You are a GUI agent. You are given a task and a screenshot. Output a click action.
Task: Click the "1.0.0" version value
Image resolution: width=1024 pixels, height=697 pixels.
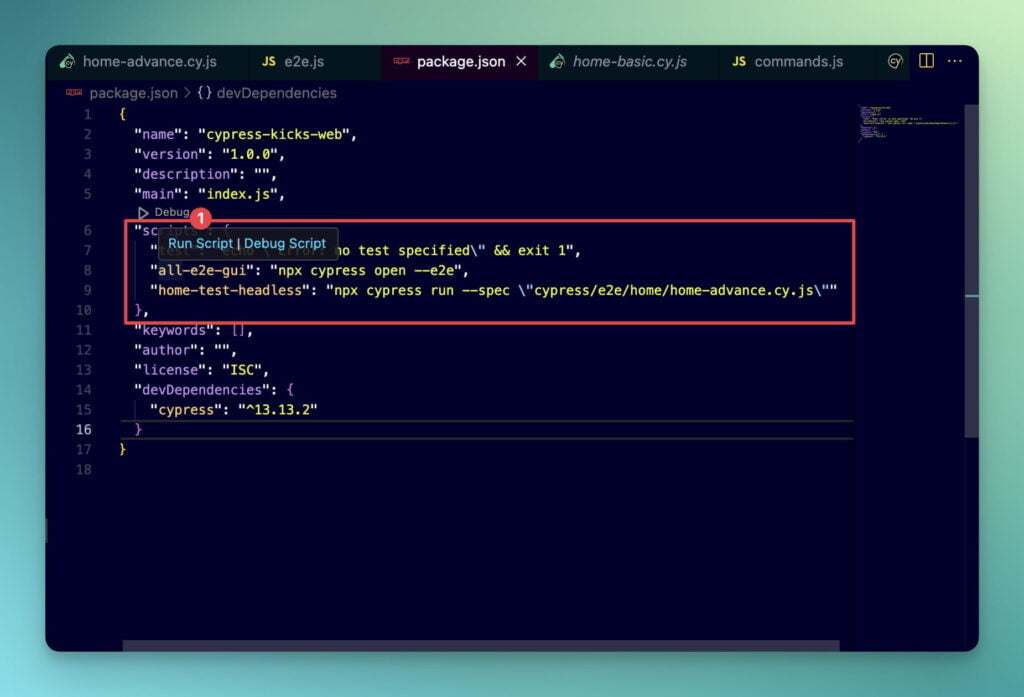pos(250,154)
